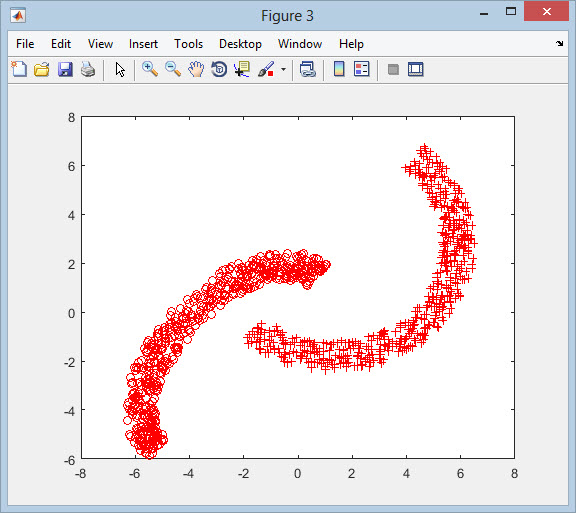Toggle the Brush data tool
Viewport: 576px width, 513px height.
coord(266,69)
